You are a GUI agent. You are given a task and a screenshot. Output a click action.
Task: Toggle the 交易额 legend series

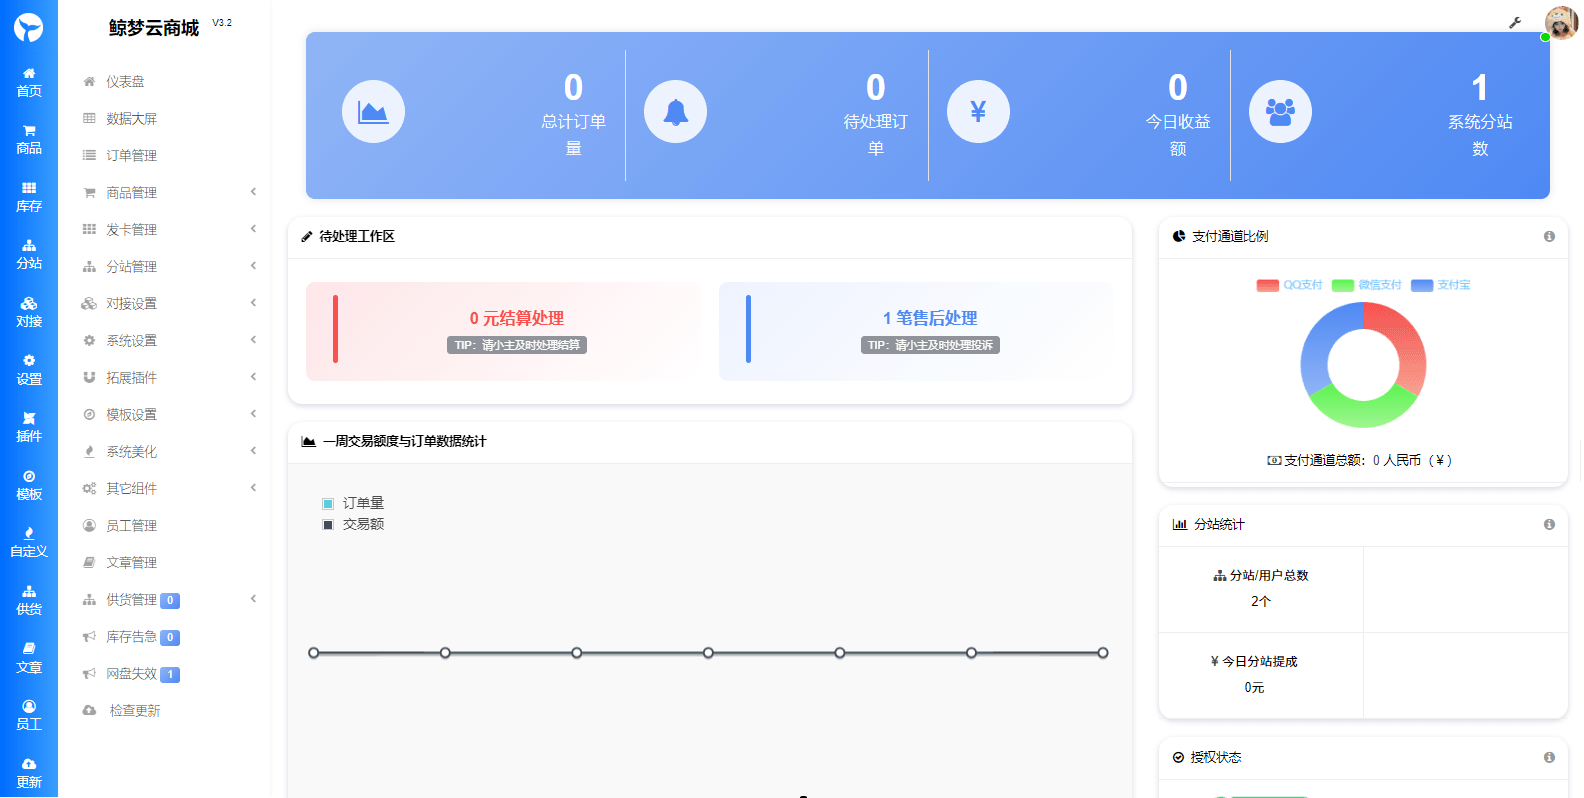click(x=353, y=524)
